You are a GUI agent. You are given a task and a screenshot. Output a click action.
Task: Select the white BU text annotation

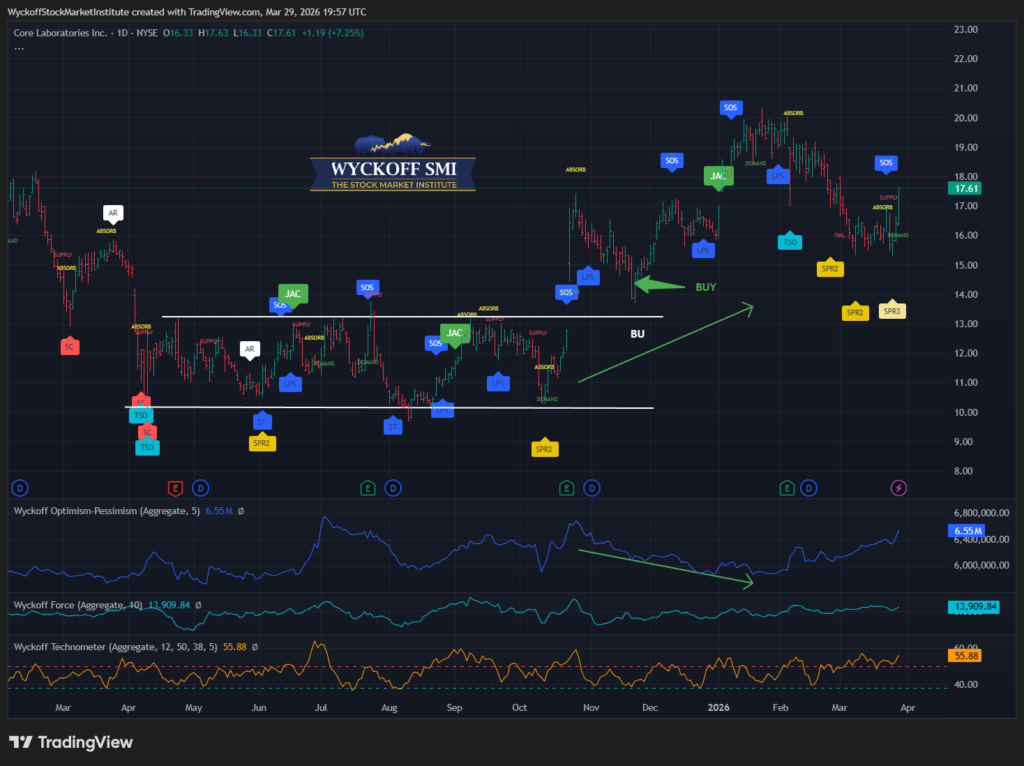637,333
